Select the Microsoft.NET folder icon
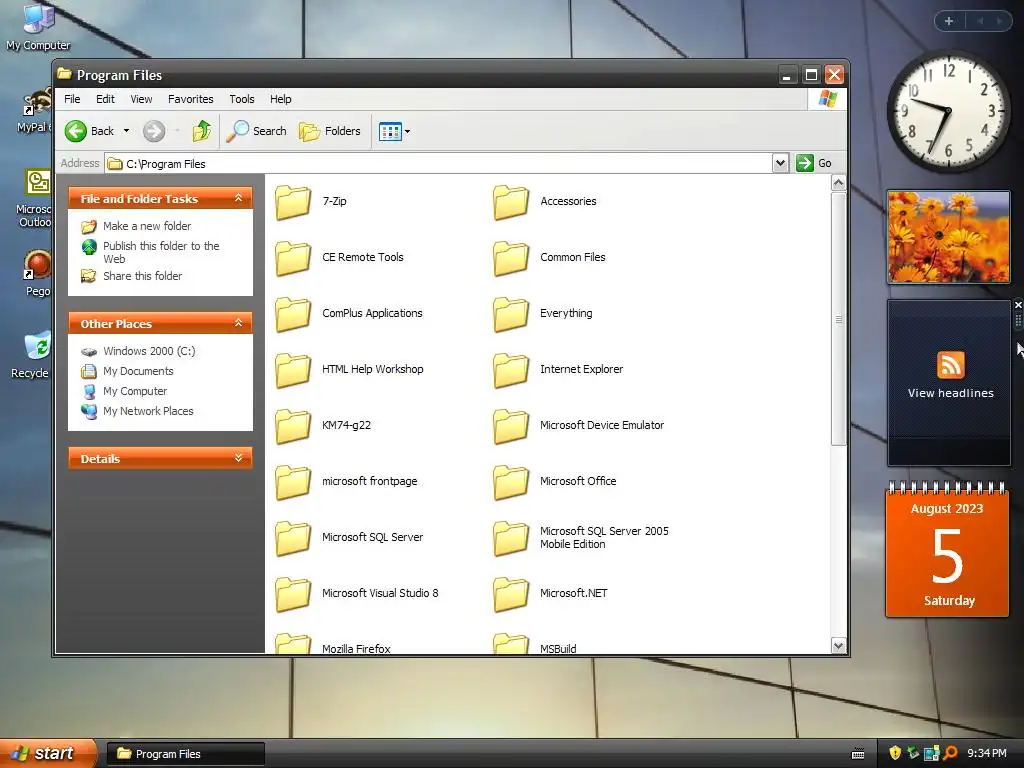This screenshot has height=768, width=1024. pyautogui.click(x=511, y=594)
